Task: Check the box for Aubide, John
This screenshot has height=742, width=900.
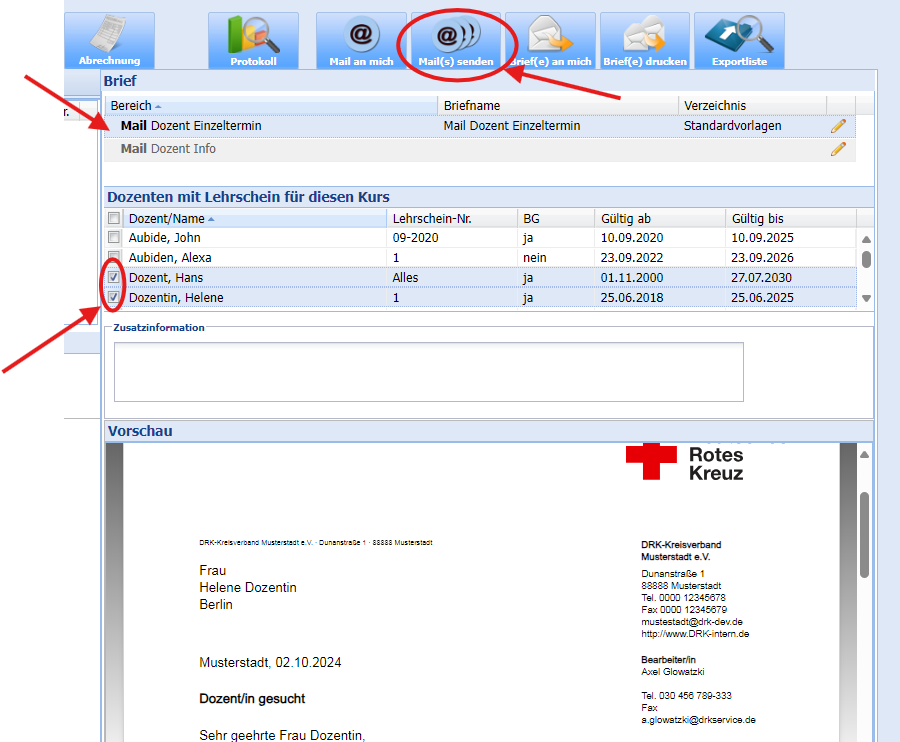Action: [x=114, y=238]
